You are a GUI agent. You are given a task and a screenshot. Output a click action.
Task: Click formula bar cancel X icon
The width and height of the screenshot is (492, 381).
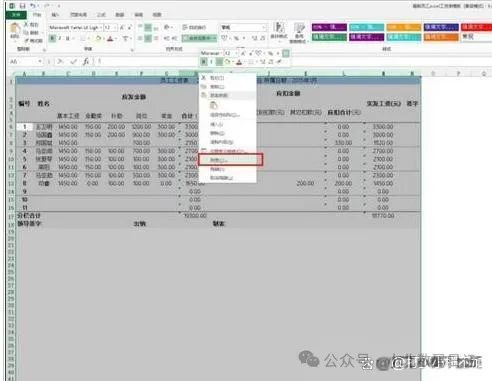click(60, 61)
